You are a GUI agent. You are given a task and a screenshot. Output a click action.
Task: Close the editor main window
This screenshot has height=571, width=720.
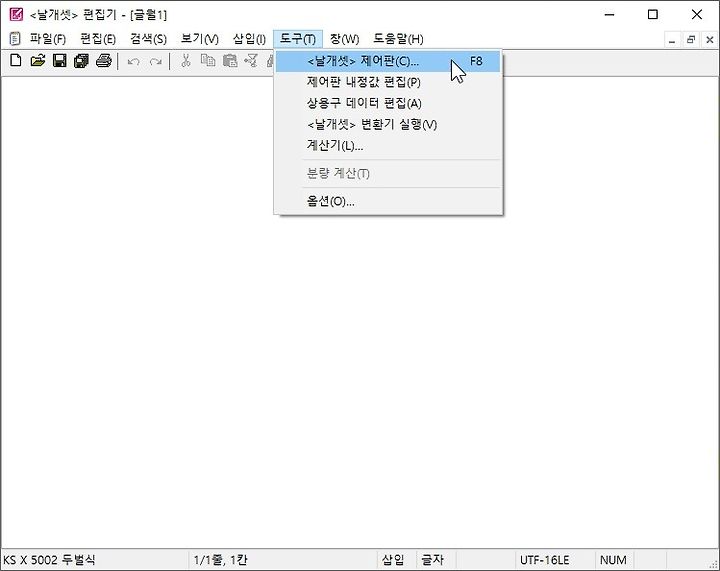click(696, 15)
